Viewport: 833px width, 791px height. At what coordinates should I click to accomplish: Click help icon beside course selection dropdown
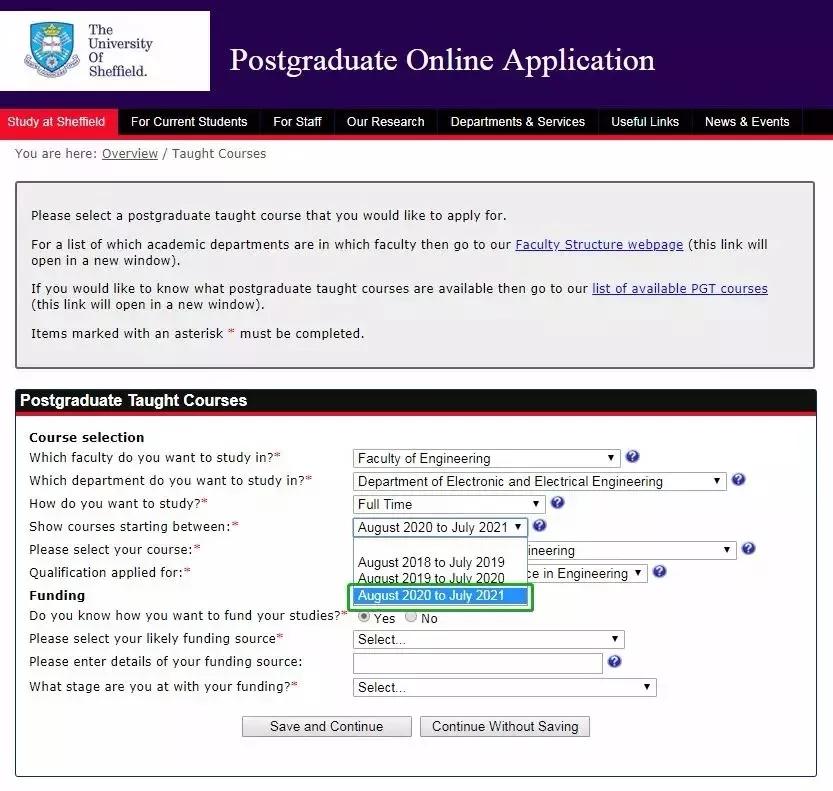[x=748, y=549]
